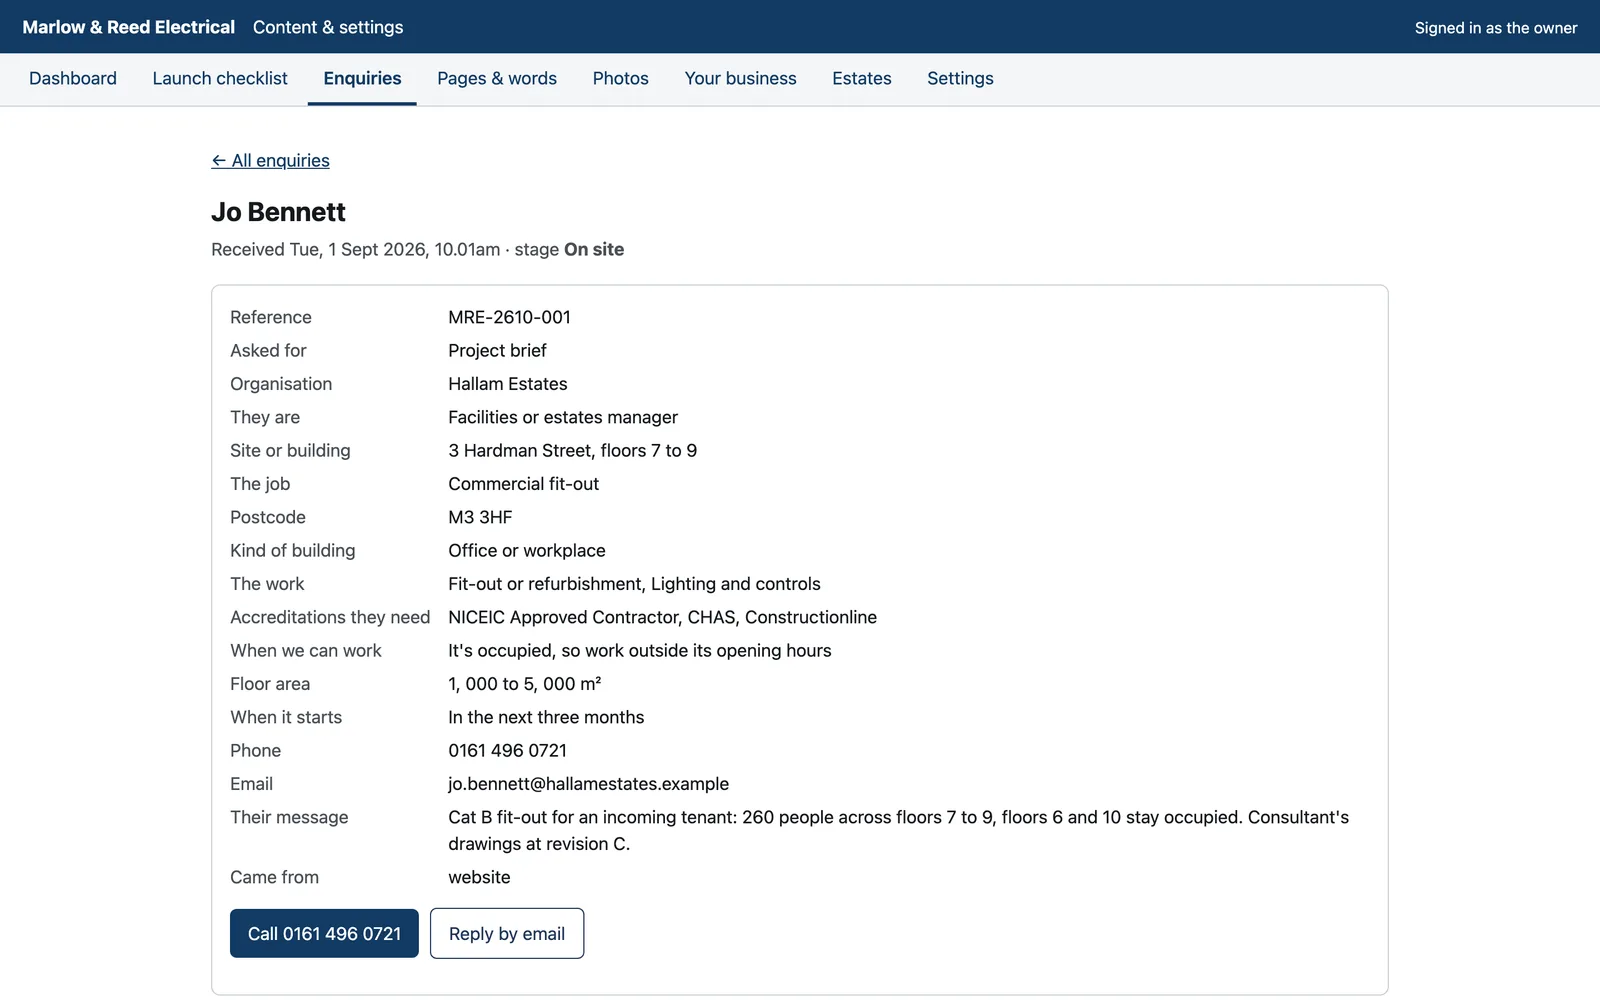1600x1000 pixels.
Task: Click the Cat B fit-out message text
Action: (898, 830)
